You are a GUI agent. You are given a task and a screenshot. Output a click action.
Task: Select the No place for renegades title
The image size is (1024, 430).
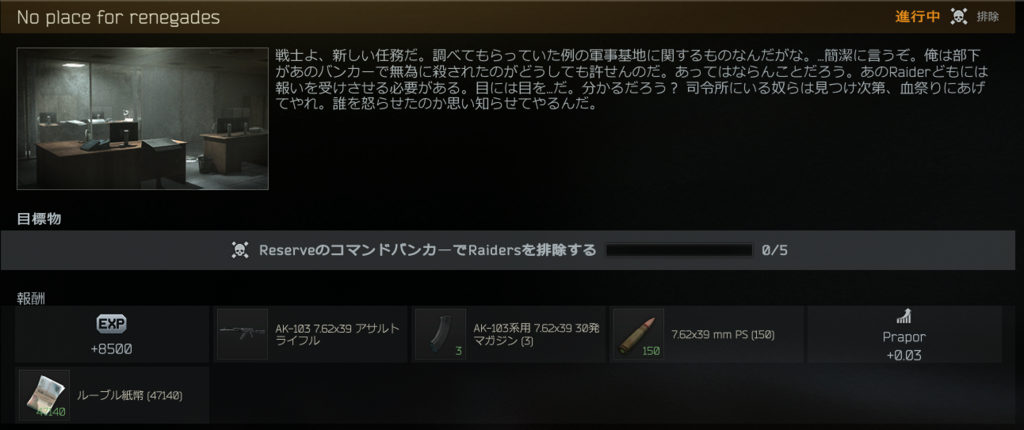pos(118,18)
